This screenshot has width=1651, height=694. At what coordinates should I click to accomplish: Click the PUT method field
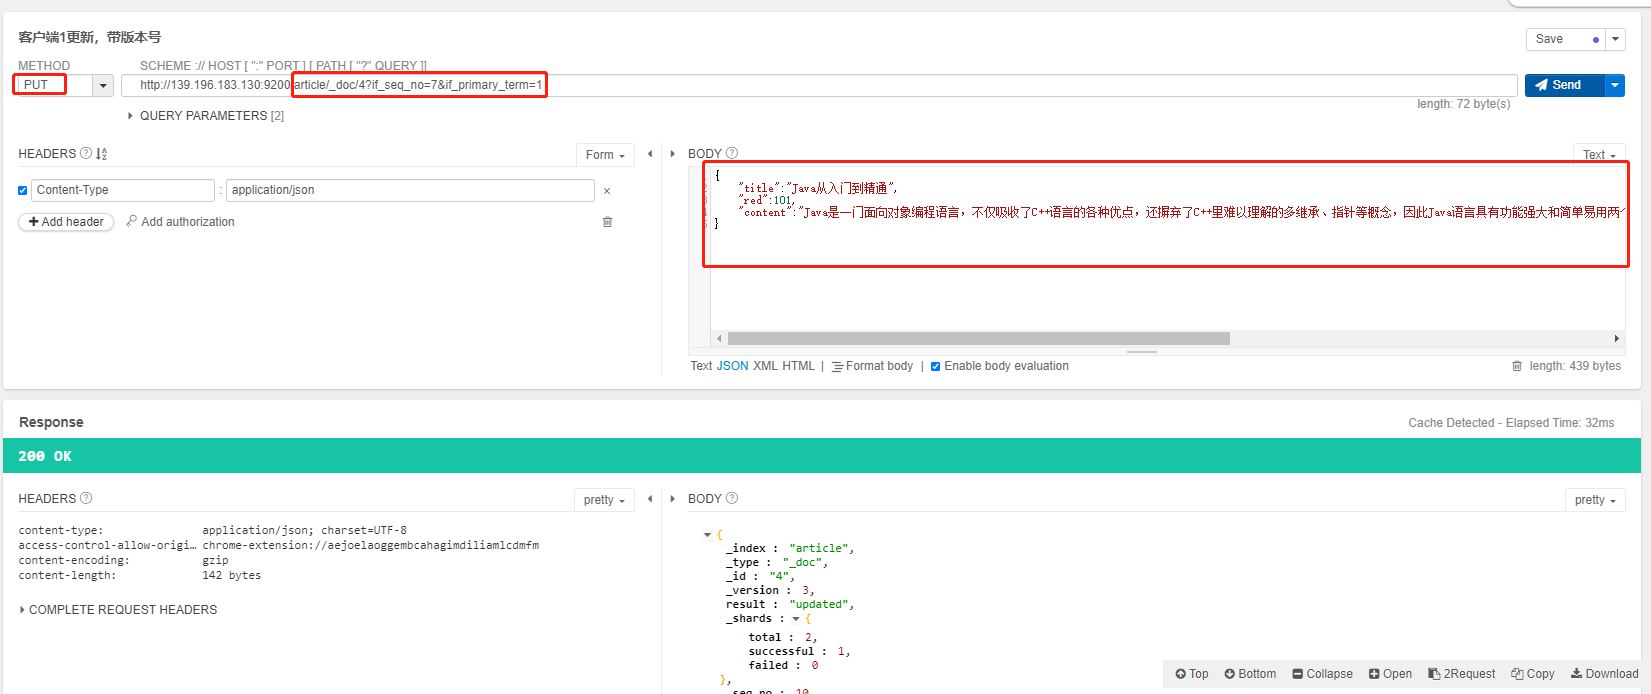[55, 86]
